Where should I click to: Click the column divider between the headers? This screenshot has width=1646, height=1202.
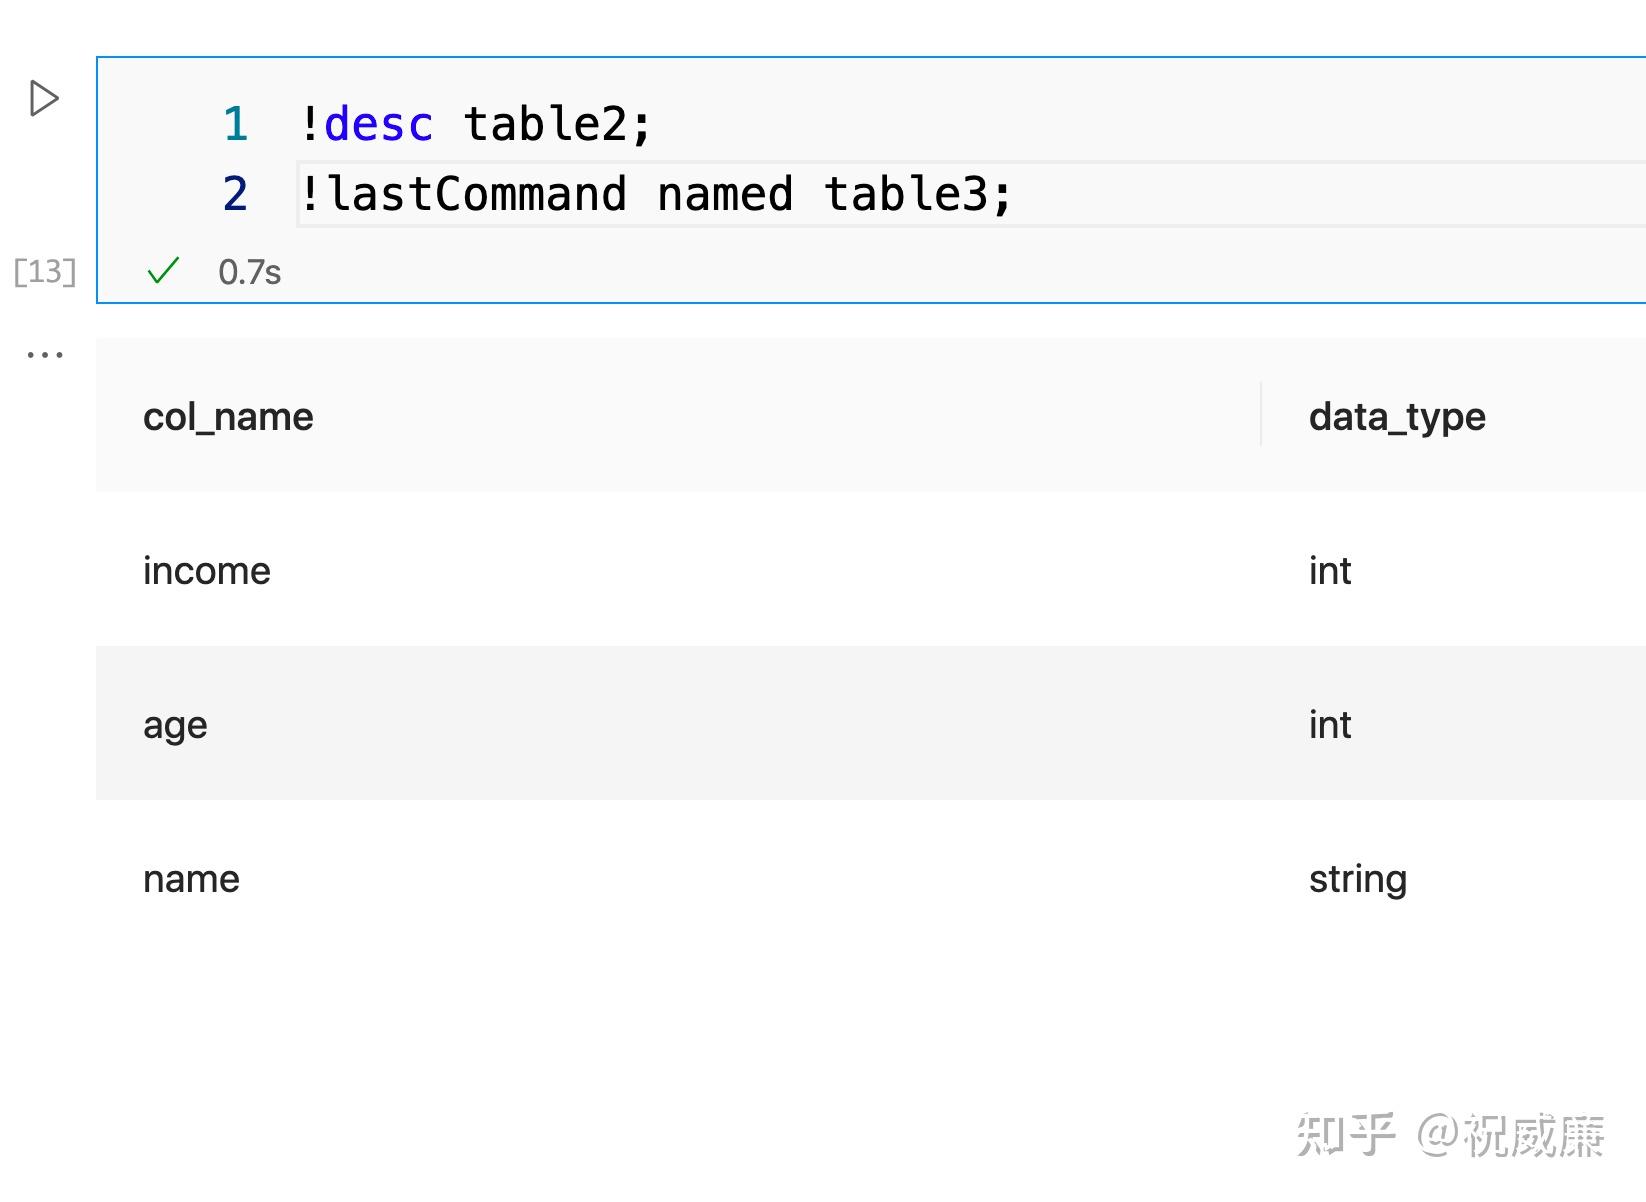click(1261, 414)
